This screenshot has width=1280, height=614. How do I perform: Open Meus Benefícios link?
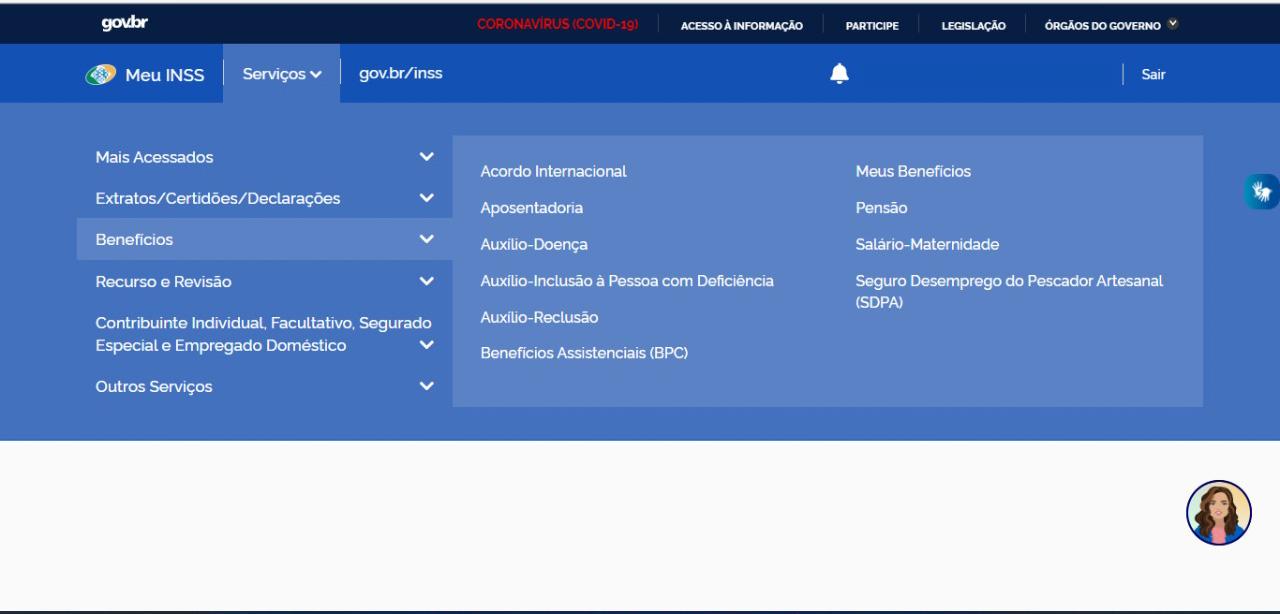pyautogui.click(x=913, y=171)
